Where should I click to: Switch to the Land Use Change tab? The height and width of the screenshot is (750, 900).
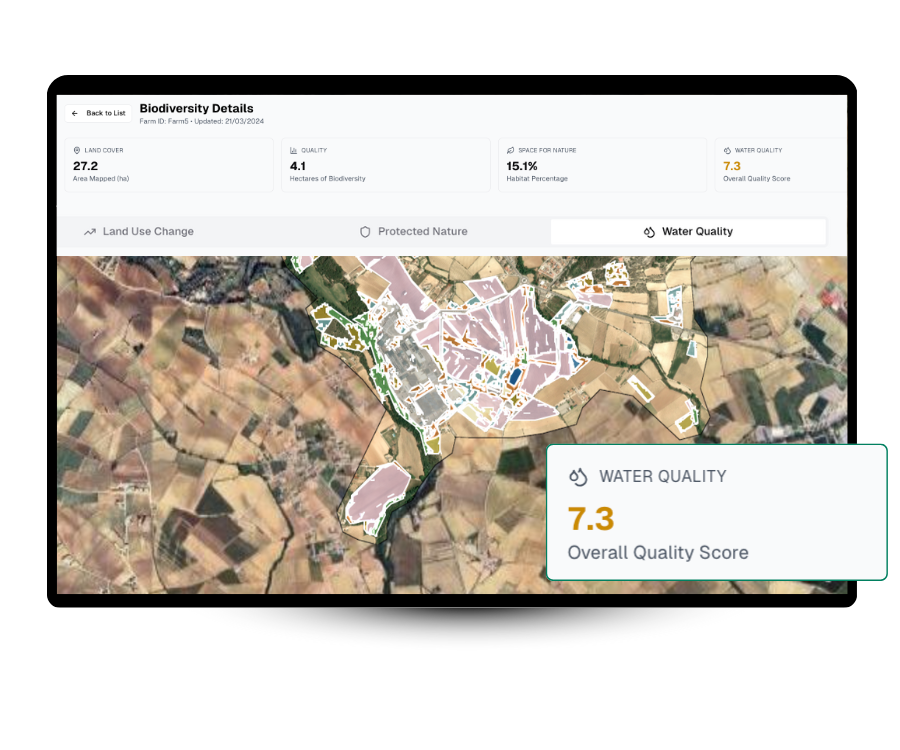[147, 231]
